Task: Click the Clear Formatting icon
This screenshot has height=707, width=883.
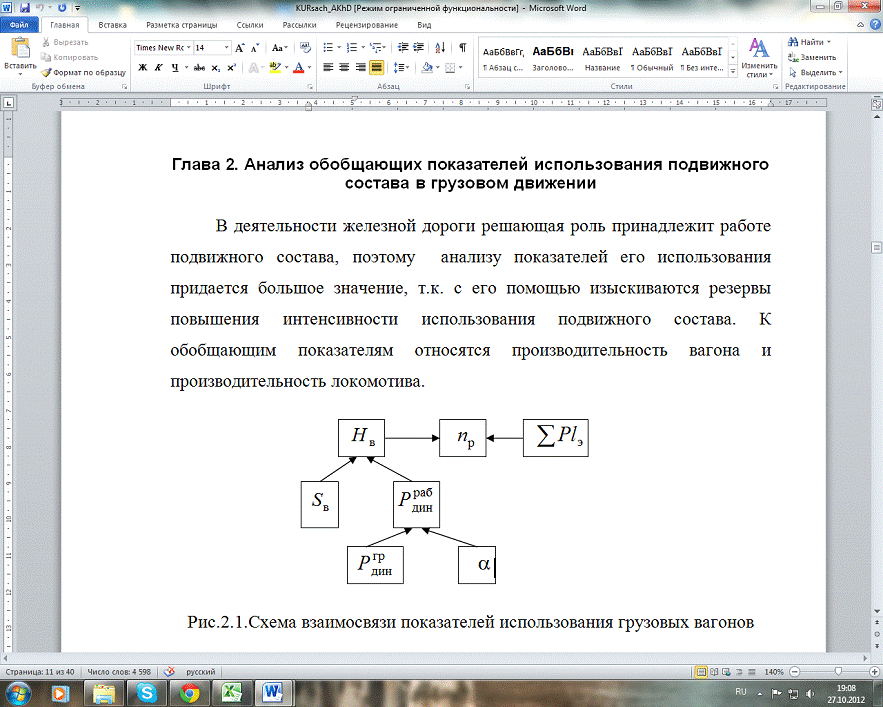Action: point(305,48)
